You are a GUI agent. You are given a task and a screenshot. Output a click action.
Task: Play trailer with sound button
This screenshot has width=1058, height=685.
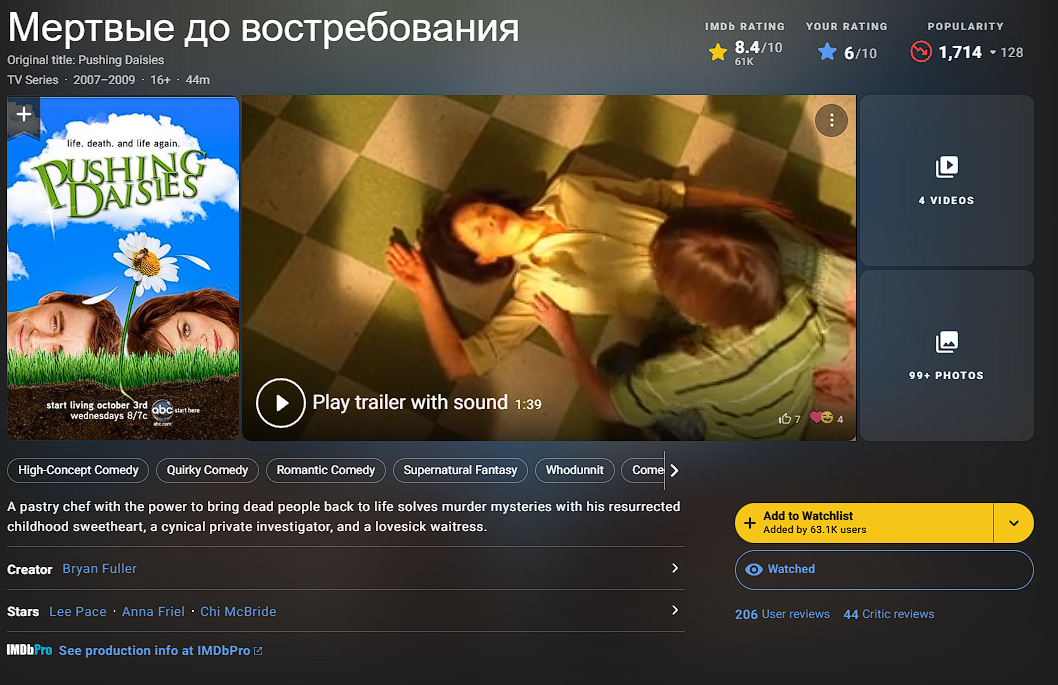pyautogui.click(x=281, y=403)
